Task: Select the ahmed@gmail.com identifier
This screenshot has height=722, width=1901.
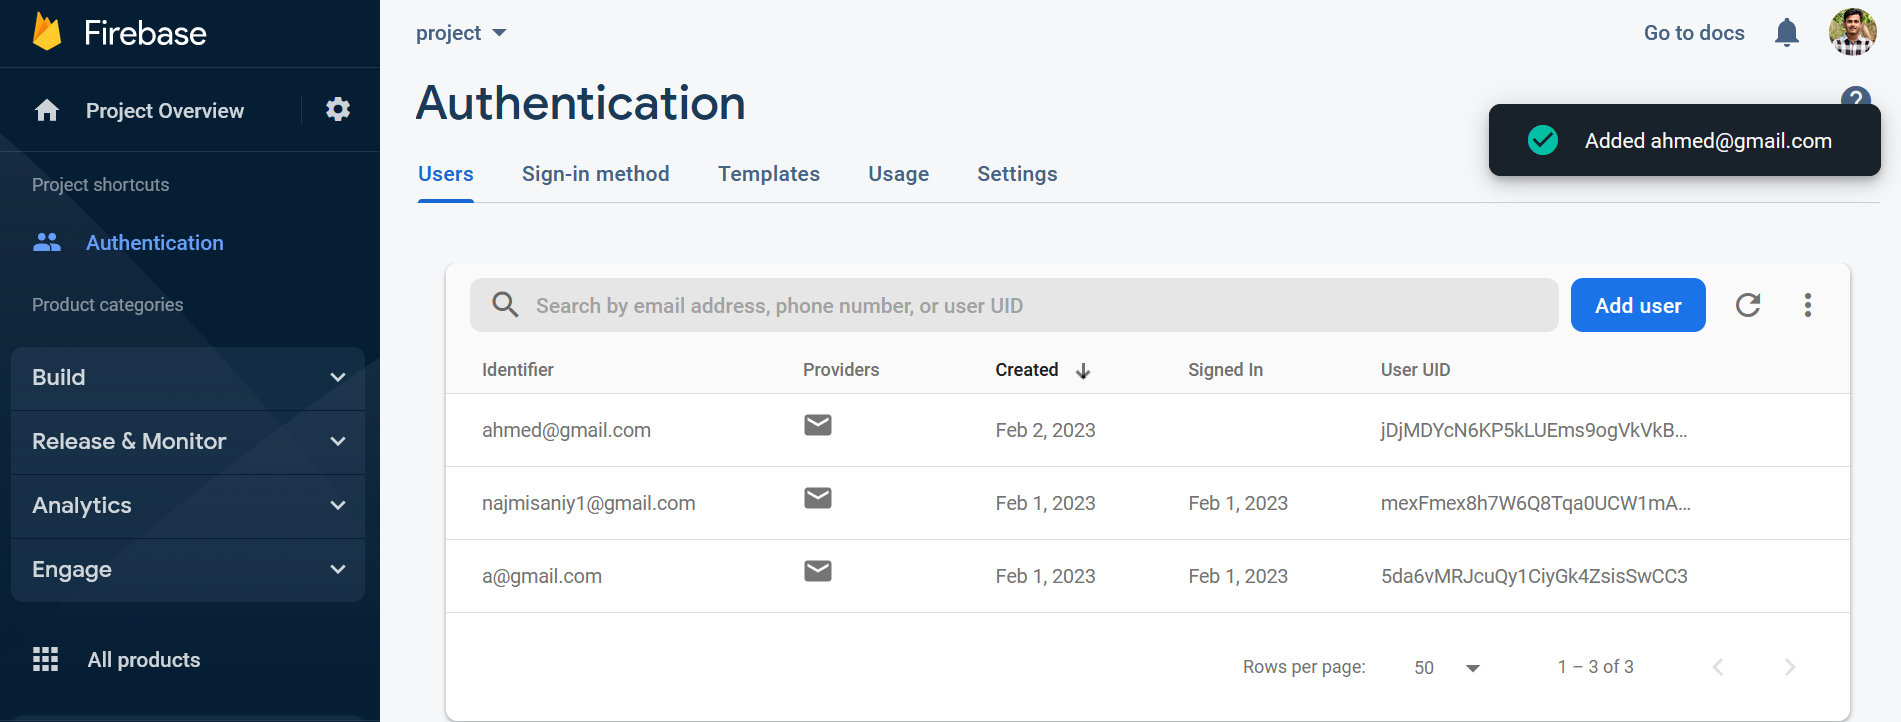Action: point(566,430)
